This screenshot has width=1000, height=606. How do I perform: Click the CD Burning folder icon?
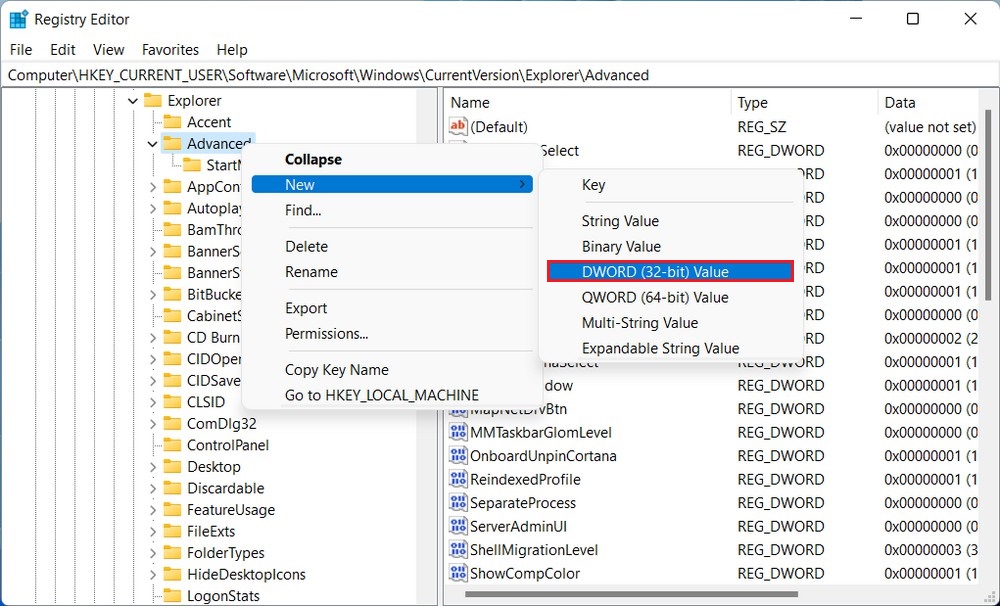pos(172,337)
